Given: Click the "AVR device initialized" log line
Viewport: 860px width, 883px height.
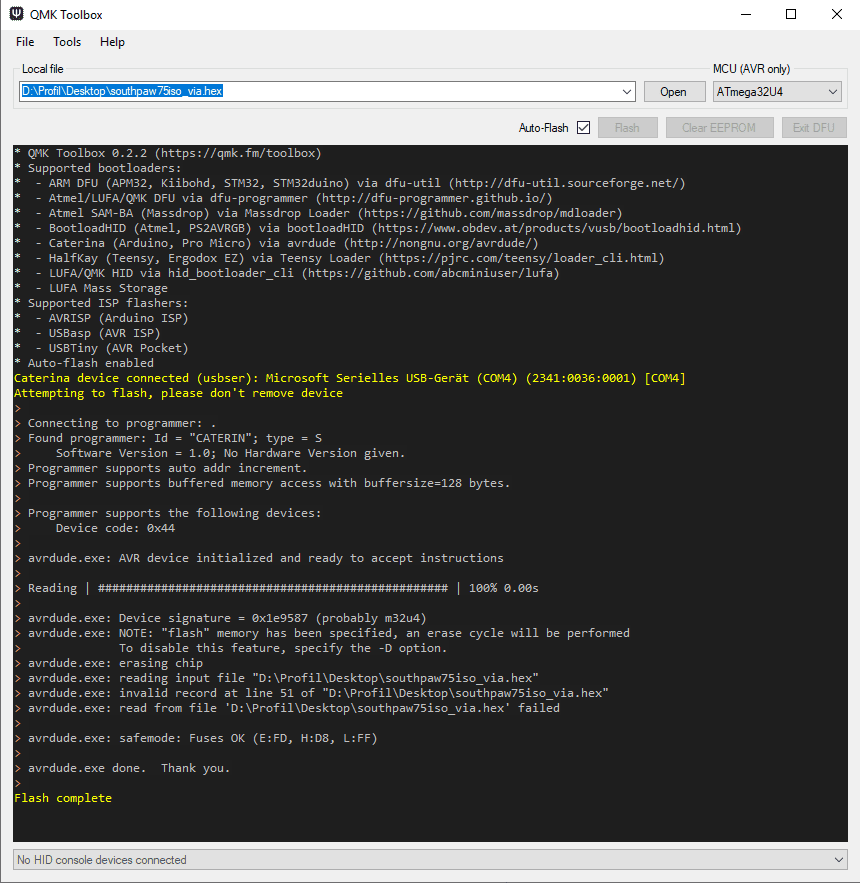Looking at the screenshot, I should pos(259,558).
